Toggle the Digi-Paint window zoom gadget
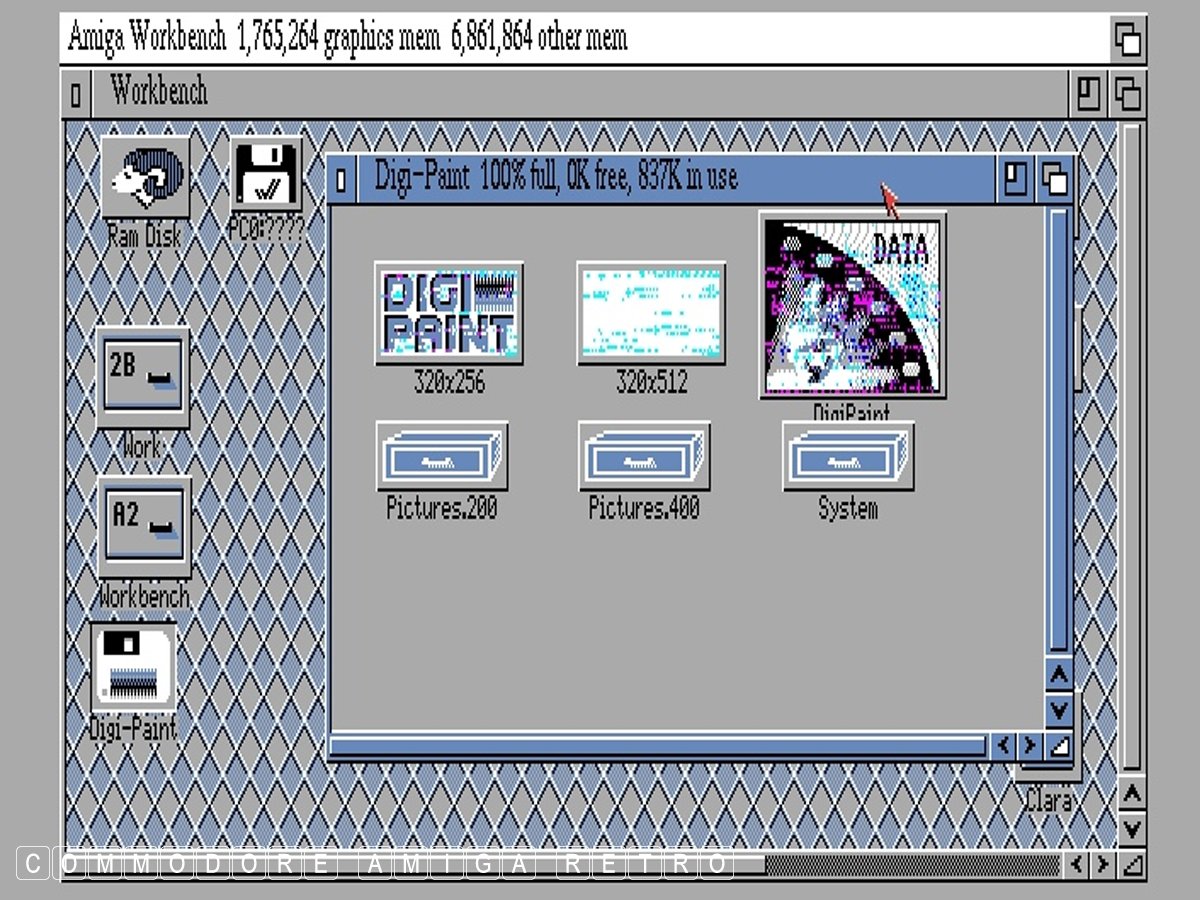This screenshot has height=900, width=1200. (1016, 180)
